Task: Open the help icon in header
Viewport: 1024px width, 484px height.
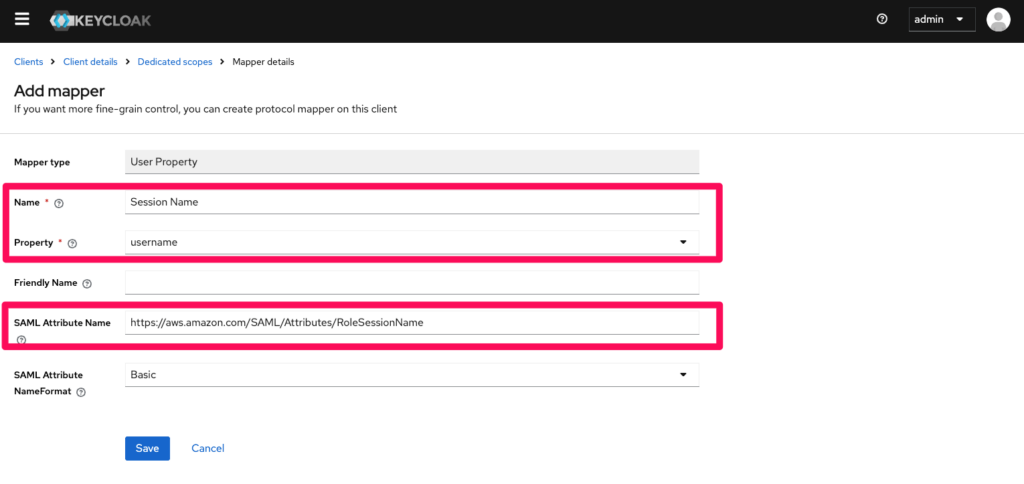Action: click(x=881, y=19)
